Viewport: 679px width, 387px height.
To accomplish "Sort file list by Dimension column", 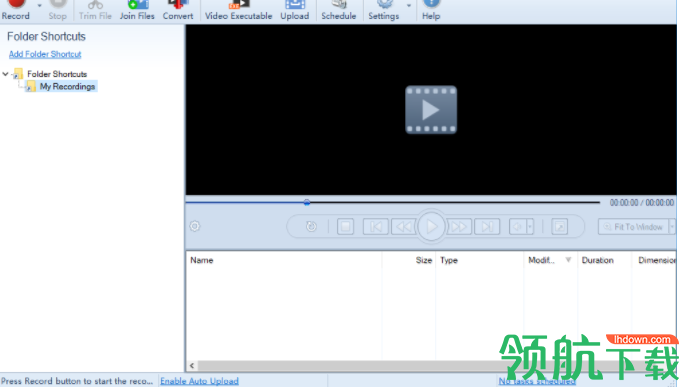I will tap(654, 260).
